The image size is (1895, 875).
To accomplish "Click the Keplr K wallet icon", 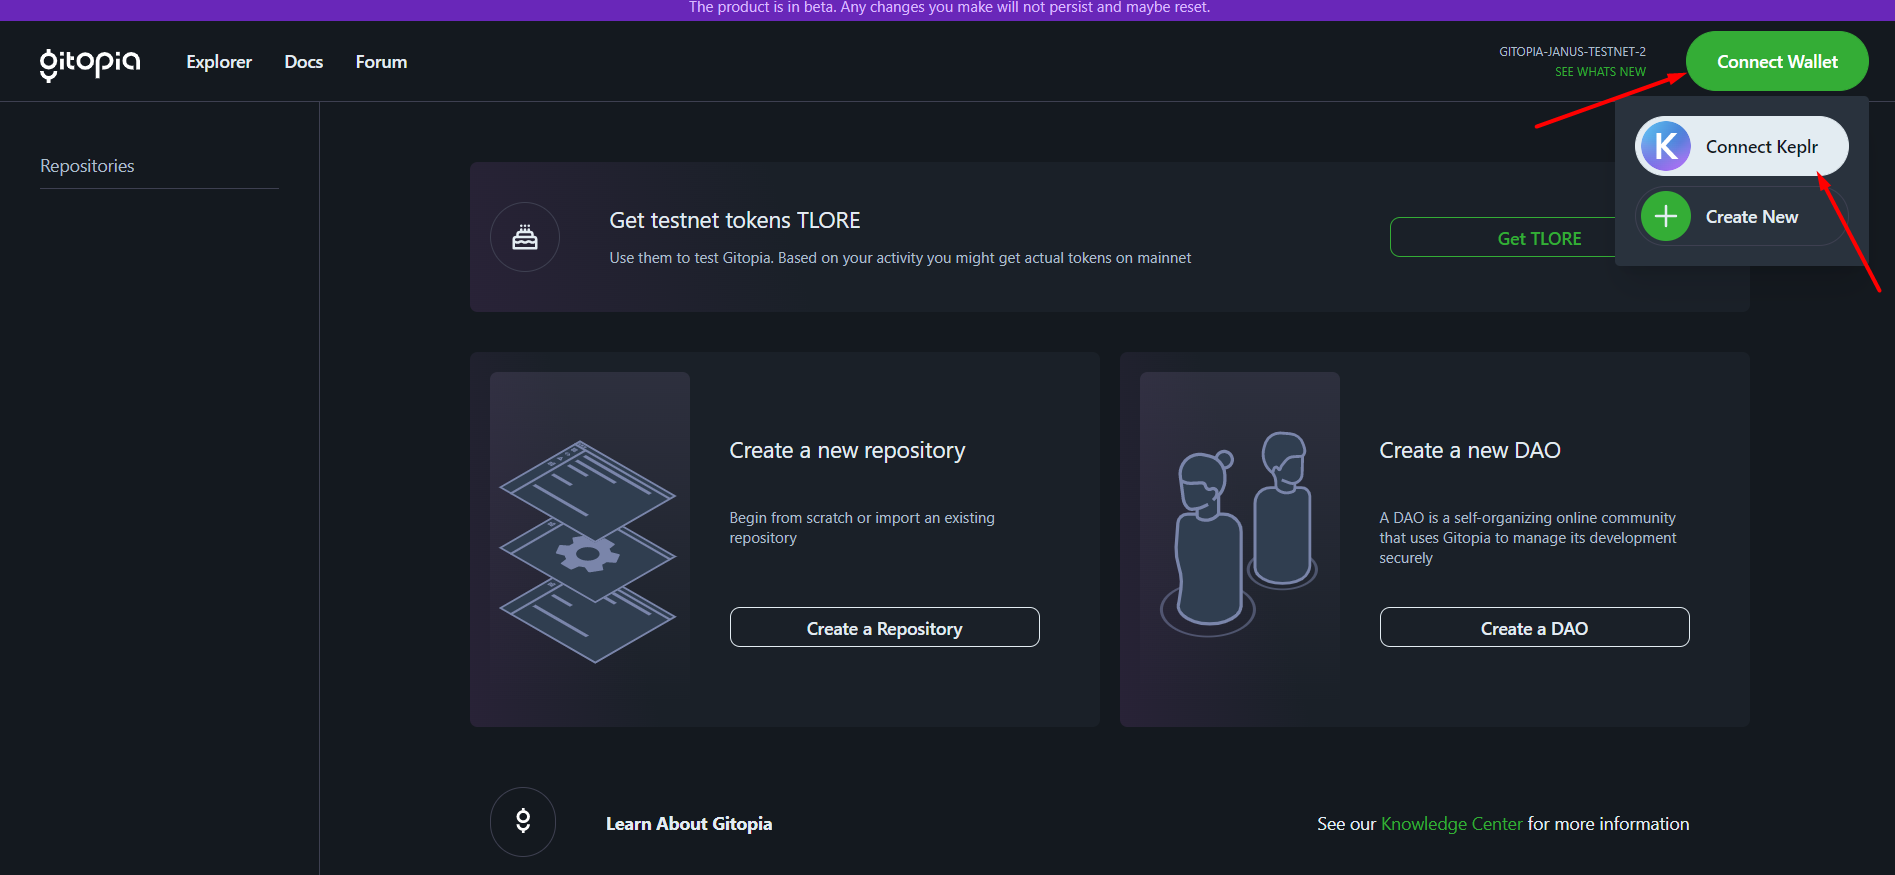I will [1666, 146].
